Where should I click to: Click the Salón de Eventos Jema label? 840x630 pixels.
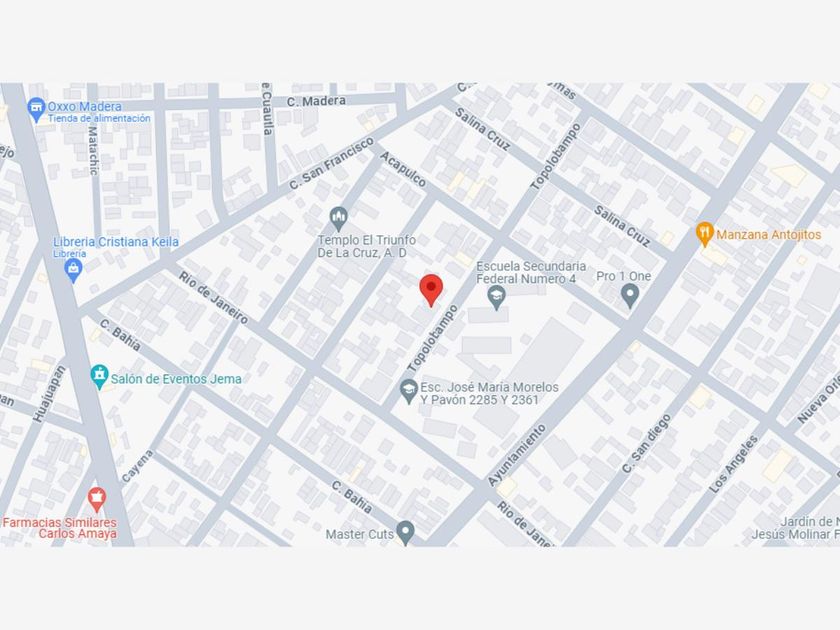point(176,379)
